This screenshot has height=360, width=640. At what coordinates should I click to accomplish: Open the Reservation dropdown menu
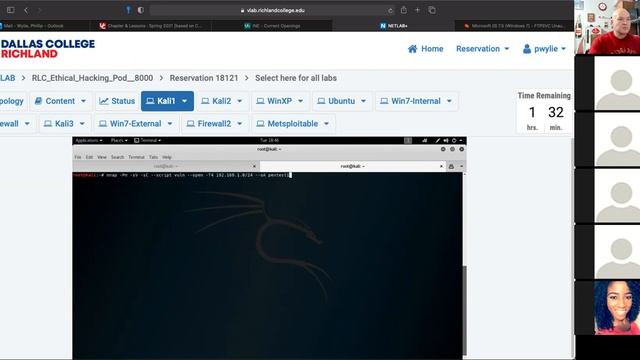(482, 49)
